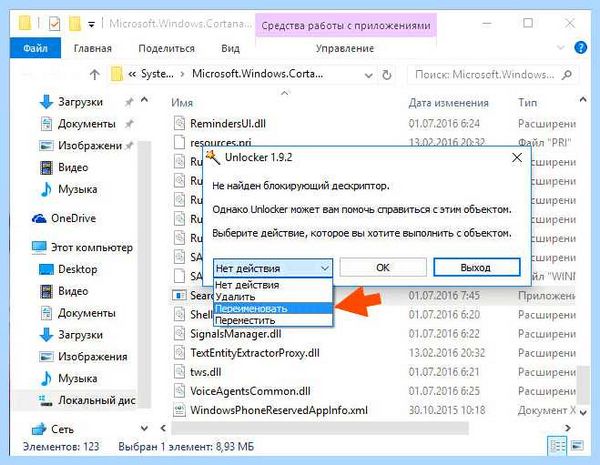Click date cell 30.10.2015 10:18
Image resolution: width=600 pixels, height=465 pixels.
[x=447, y=410]
